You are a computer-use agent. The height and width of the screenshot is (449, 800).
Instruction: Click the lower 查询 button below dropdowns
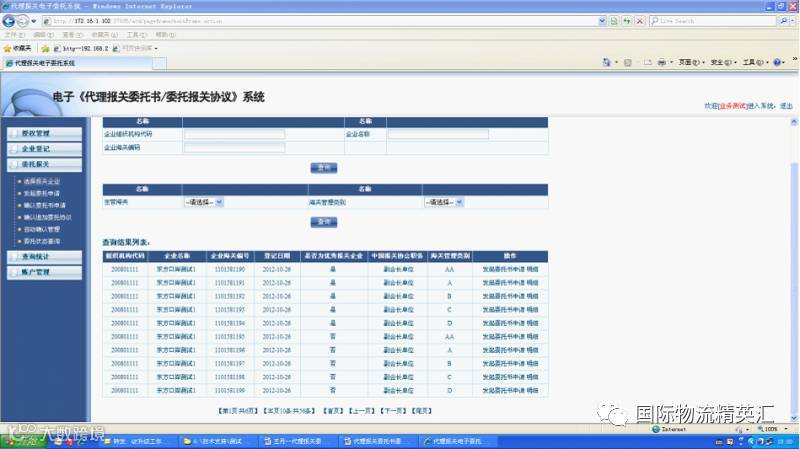pyautogui.click(x=324, y=222)
